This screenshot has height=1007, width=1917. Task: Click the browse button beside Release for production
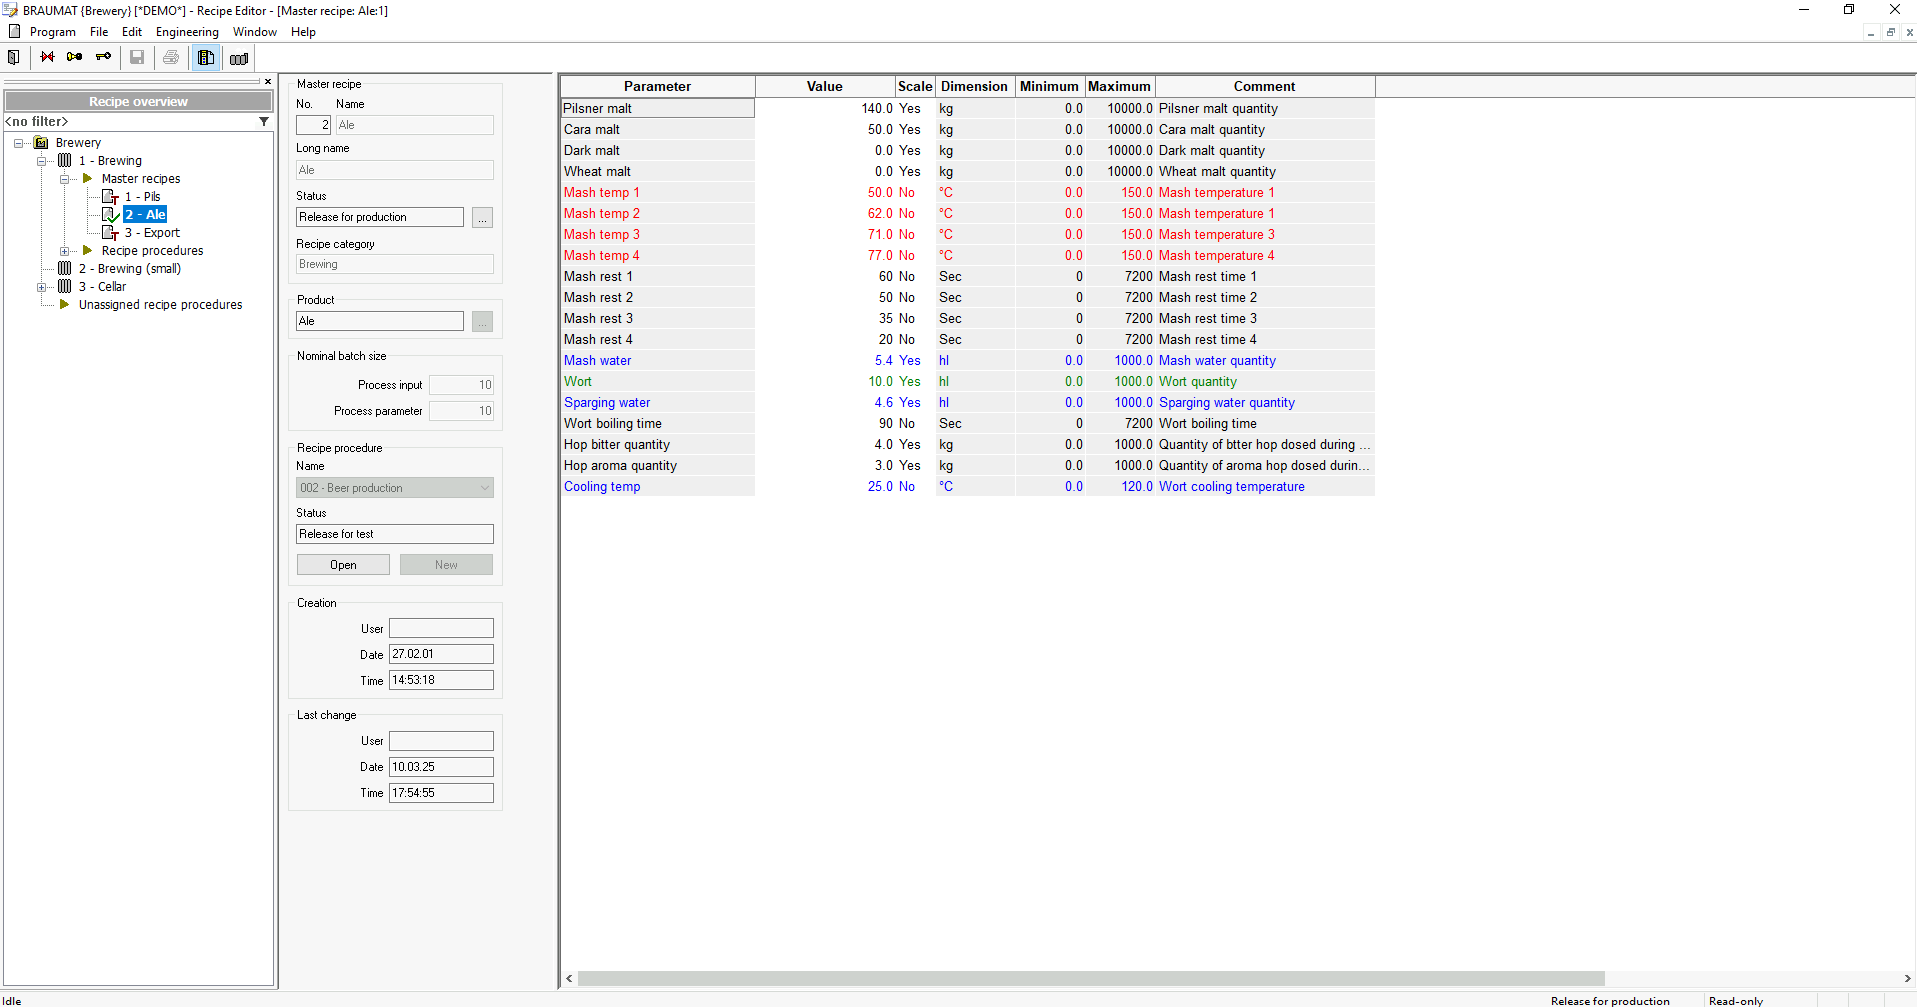tap(483, 218)
